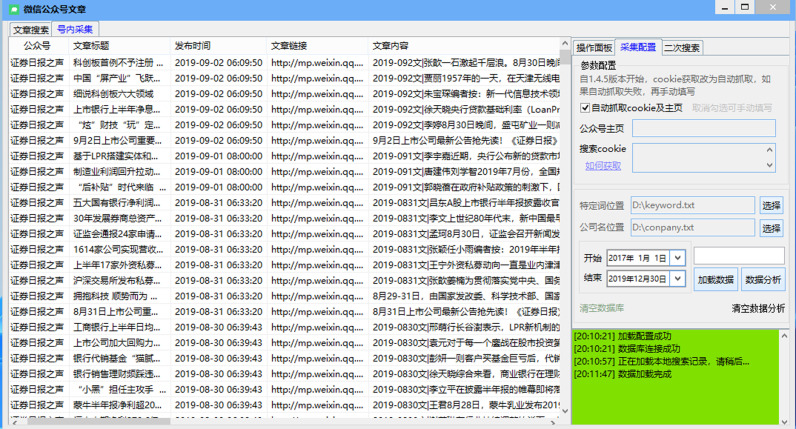Screen dimensions: 796x429
Task: Maximize the 微信公众号文章 window
Action: (x=745, y=8)
